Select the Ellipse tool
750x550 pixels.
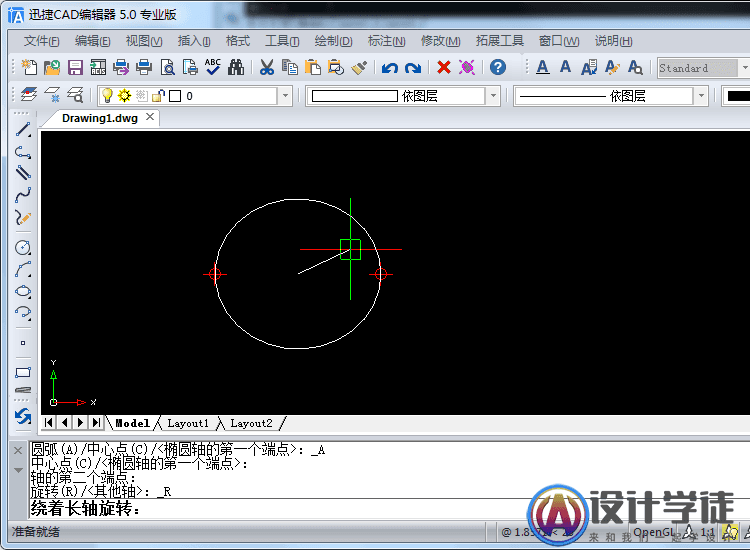[x=23, y=291]
